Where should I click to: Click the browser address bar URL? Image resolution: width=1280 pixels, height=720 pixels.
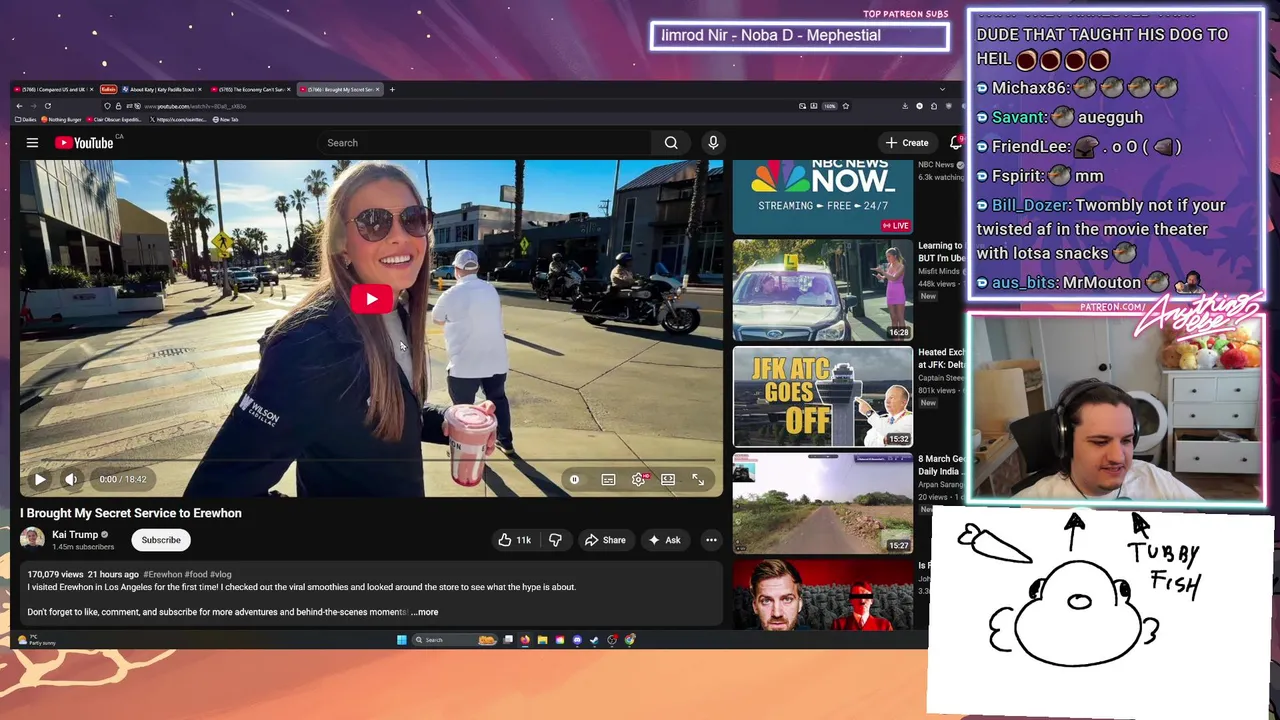point(195,106)
